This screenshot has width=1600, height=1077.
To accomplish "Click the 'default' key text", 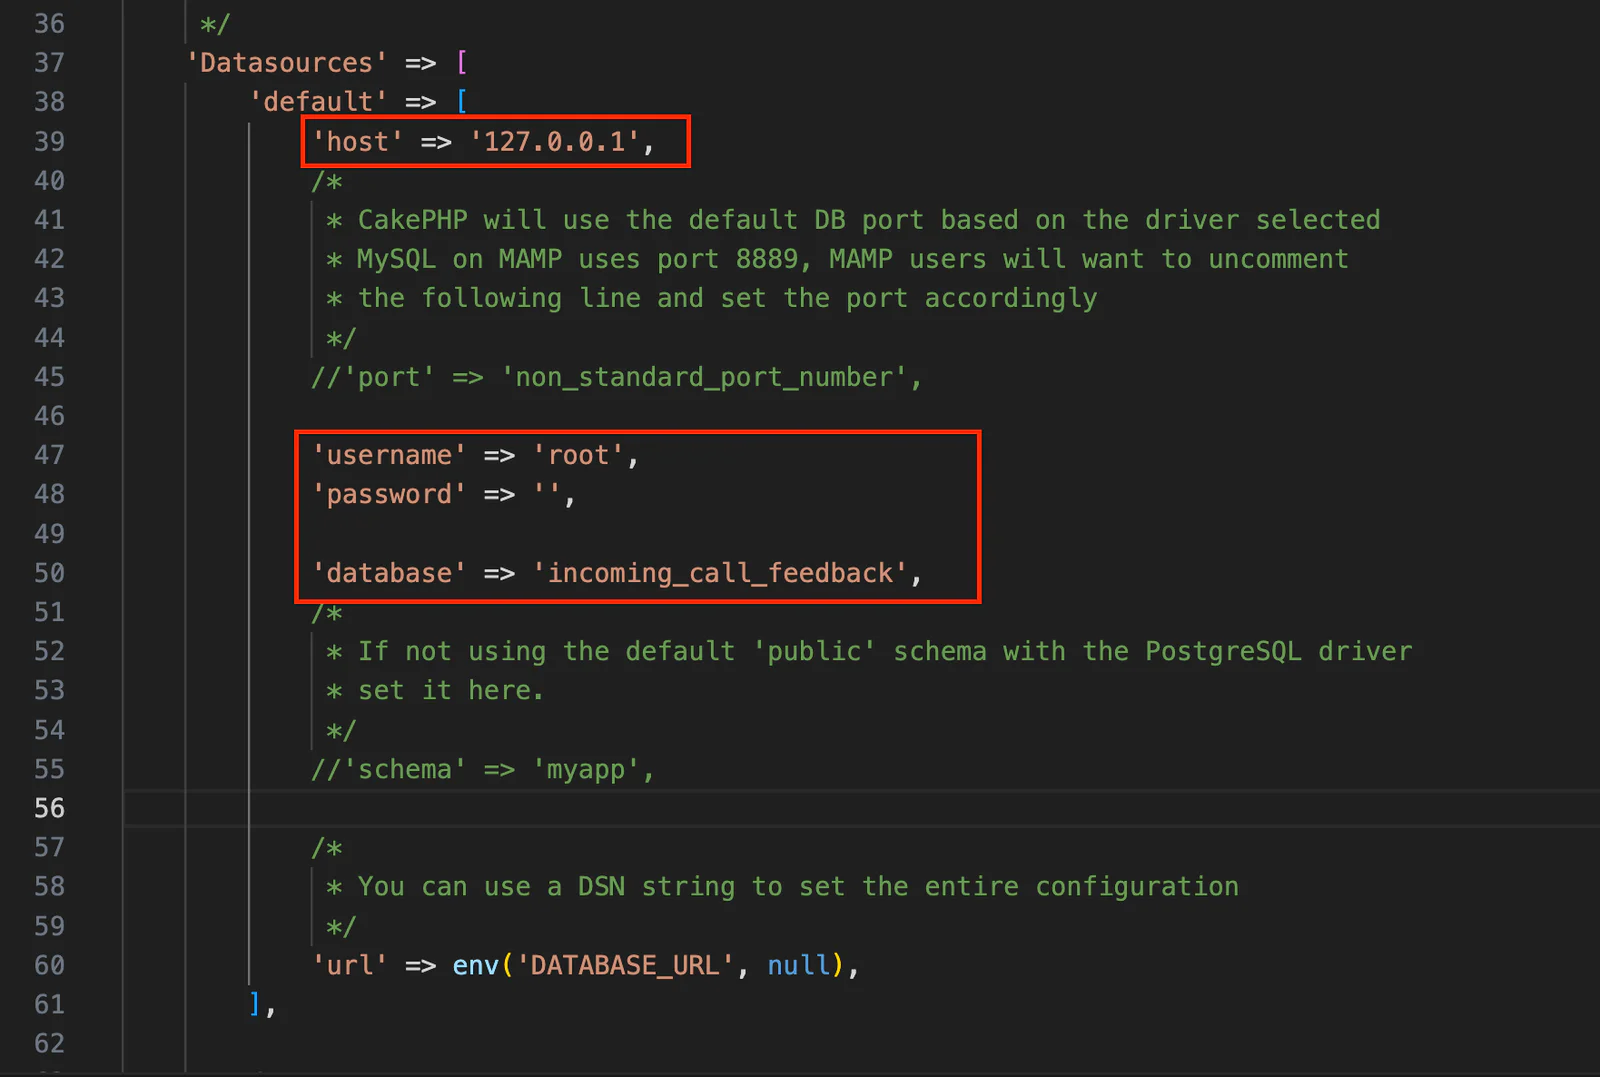I will [x=318, y=102].
